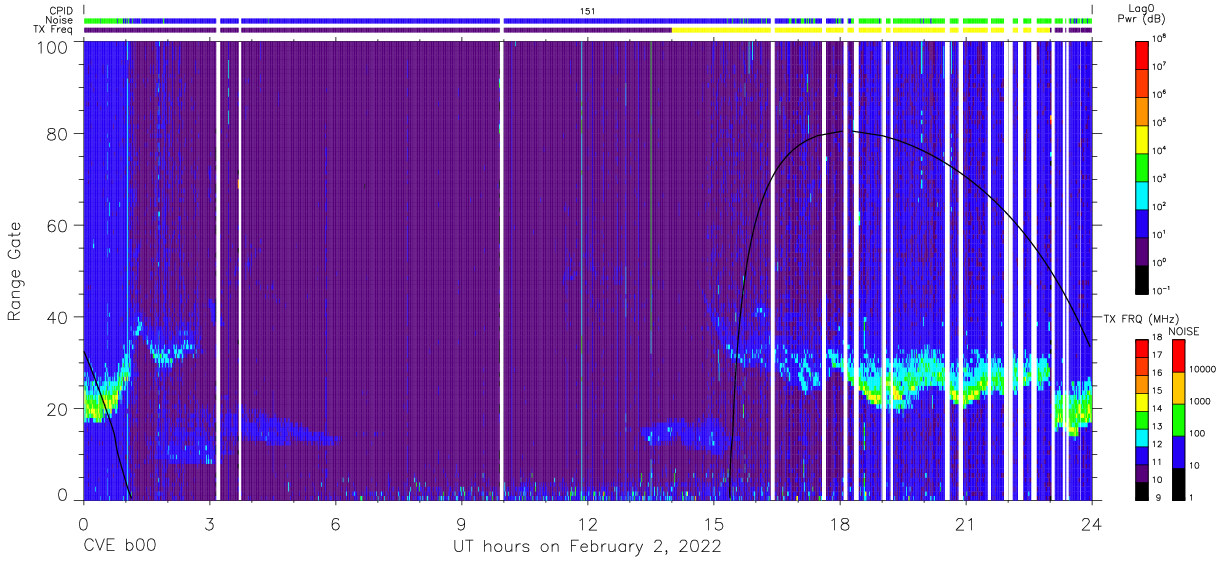The height and width of the screenshot is (567, 1228).
Task: Click the x-axis tick label '9'
Action: point(461,523)
